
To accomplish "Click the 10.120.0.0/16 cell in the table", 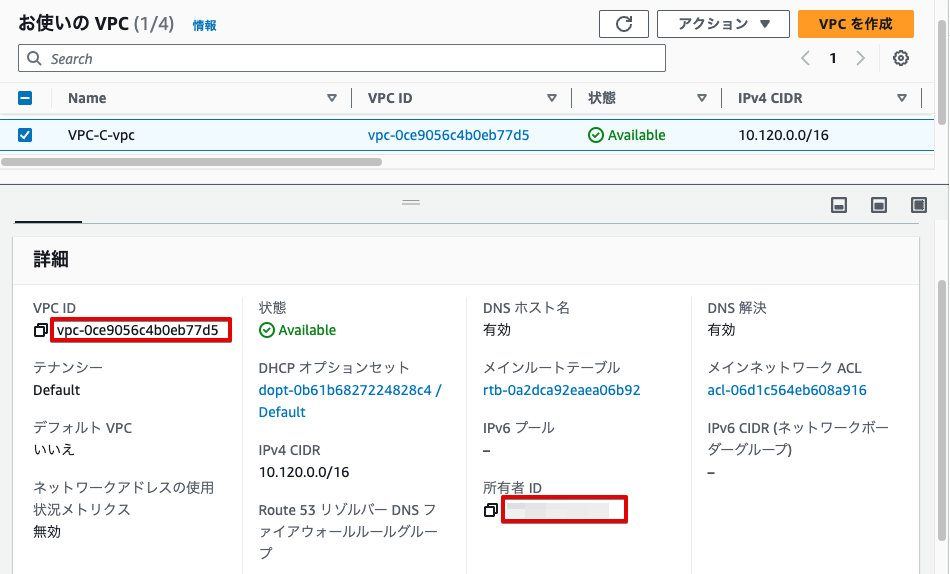I will click(783, 135).
